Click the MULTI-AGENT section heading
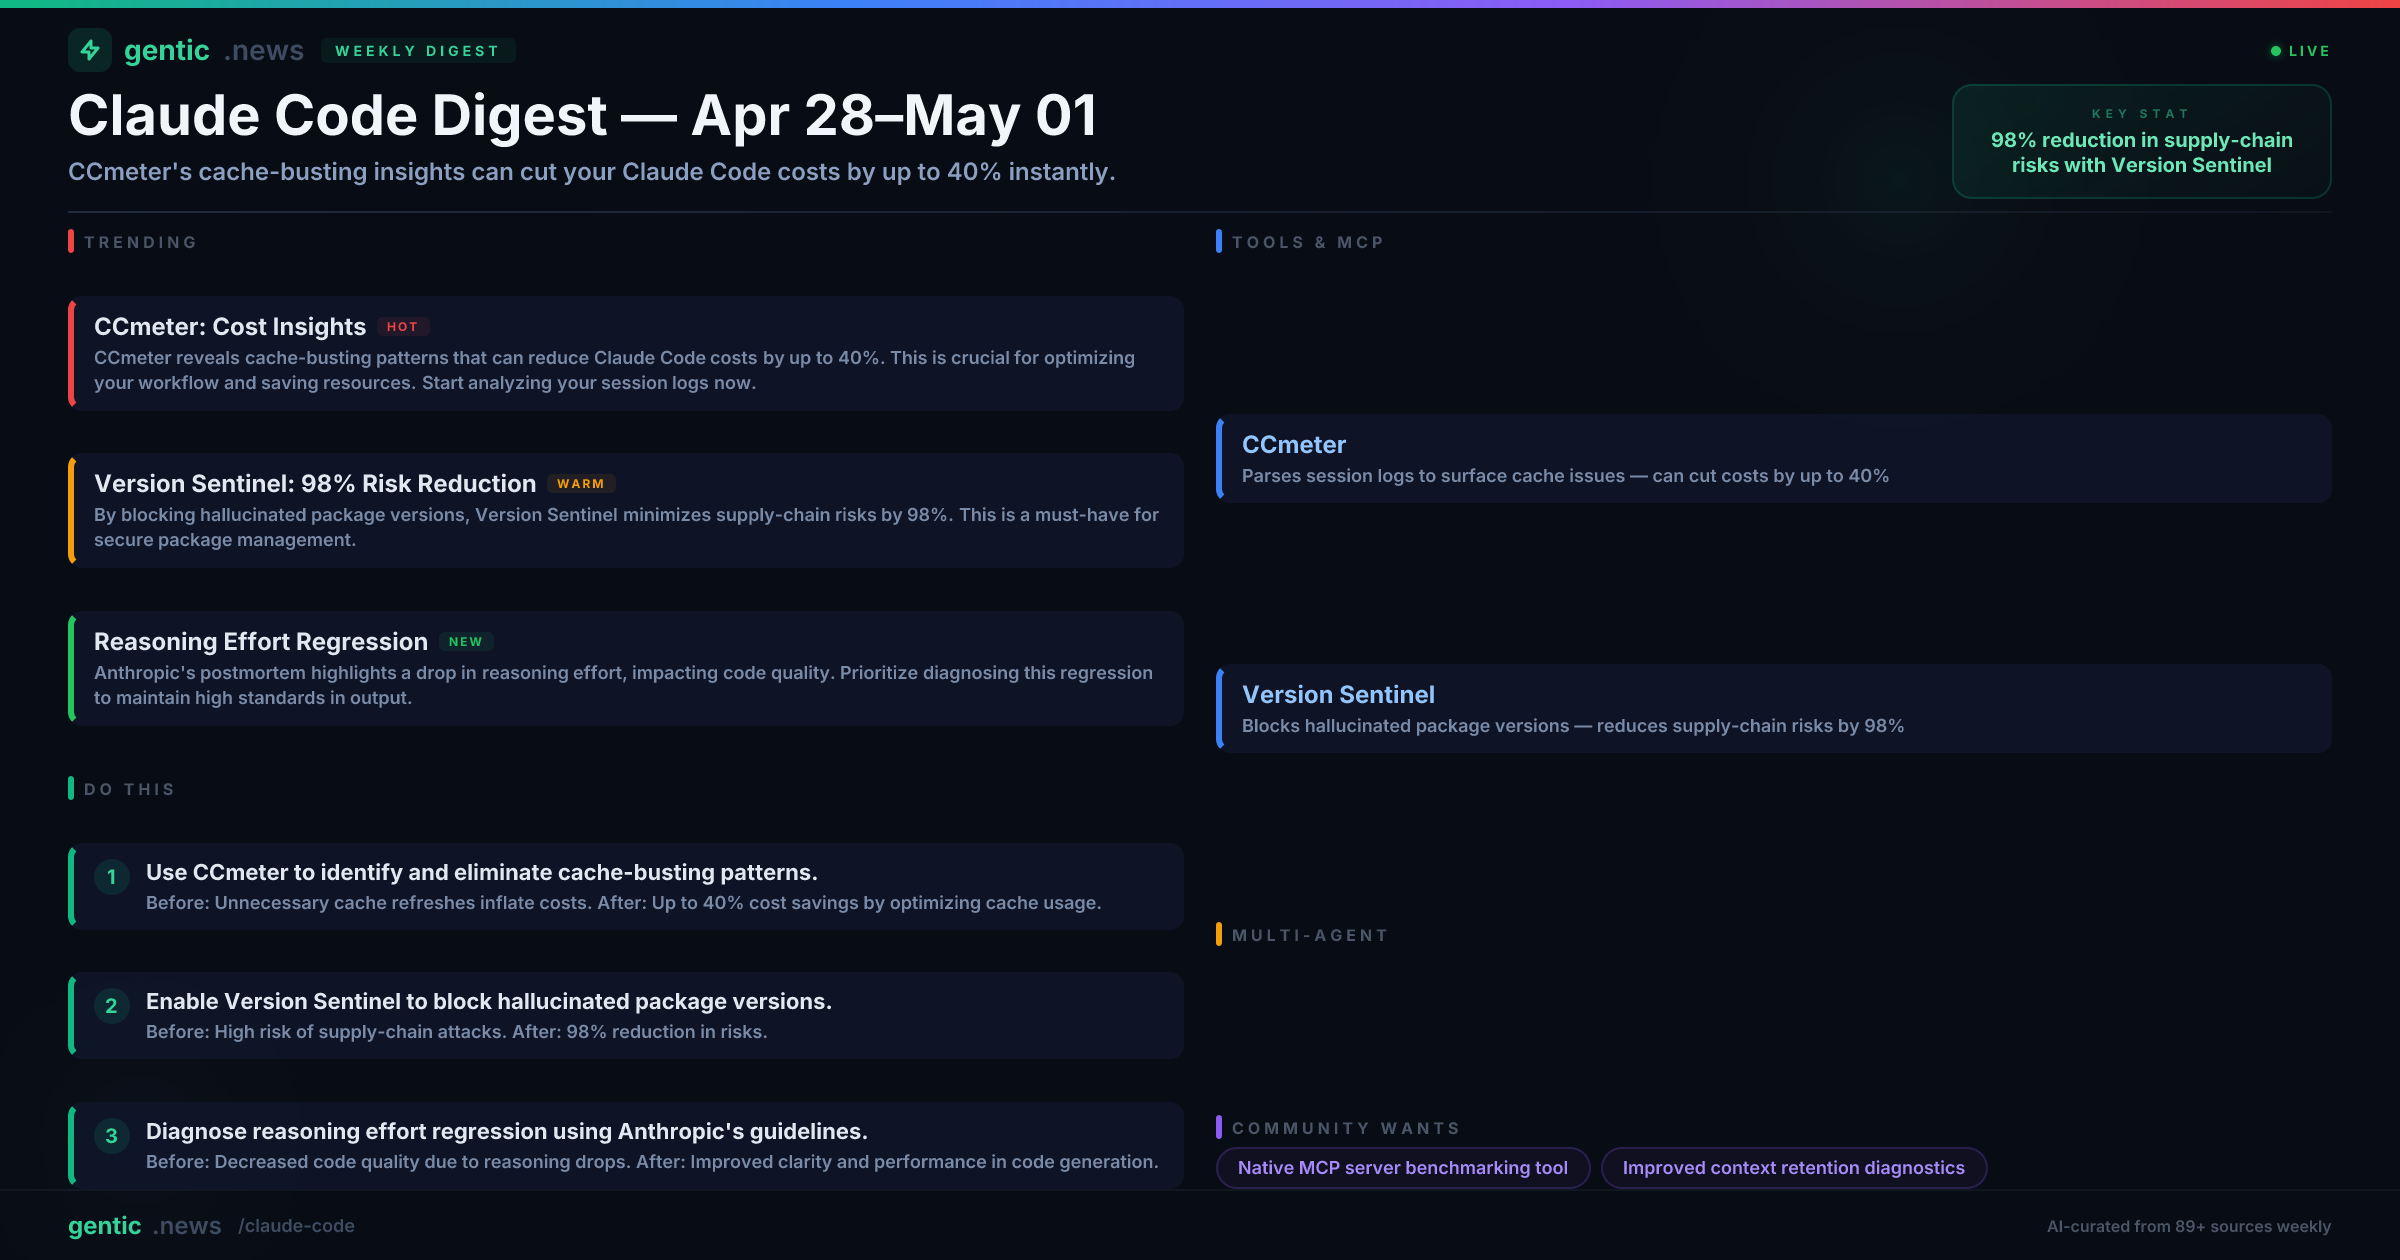 tap(1310, 935)
